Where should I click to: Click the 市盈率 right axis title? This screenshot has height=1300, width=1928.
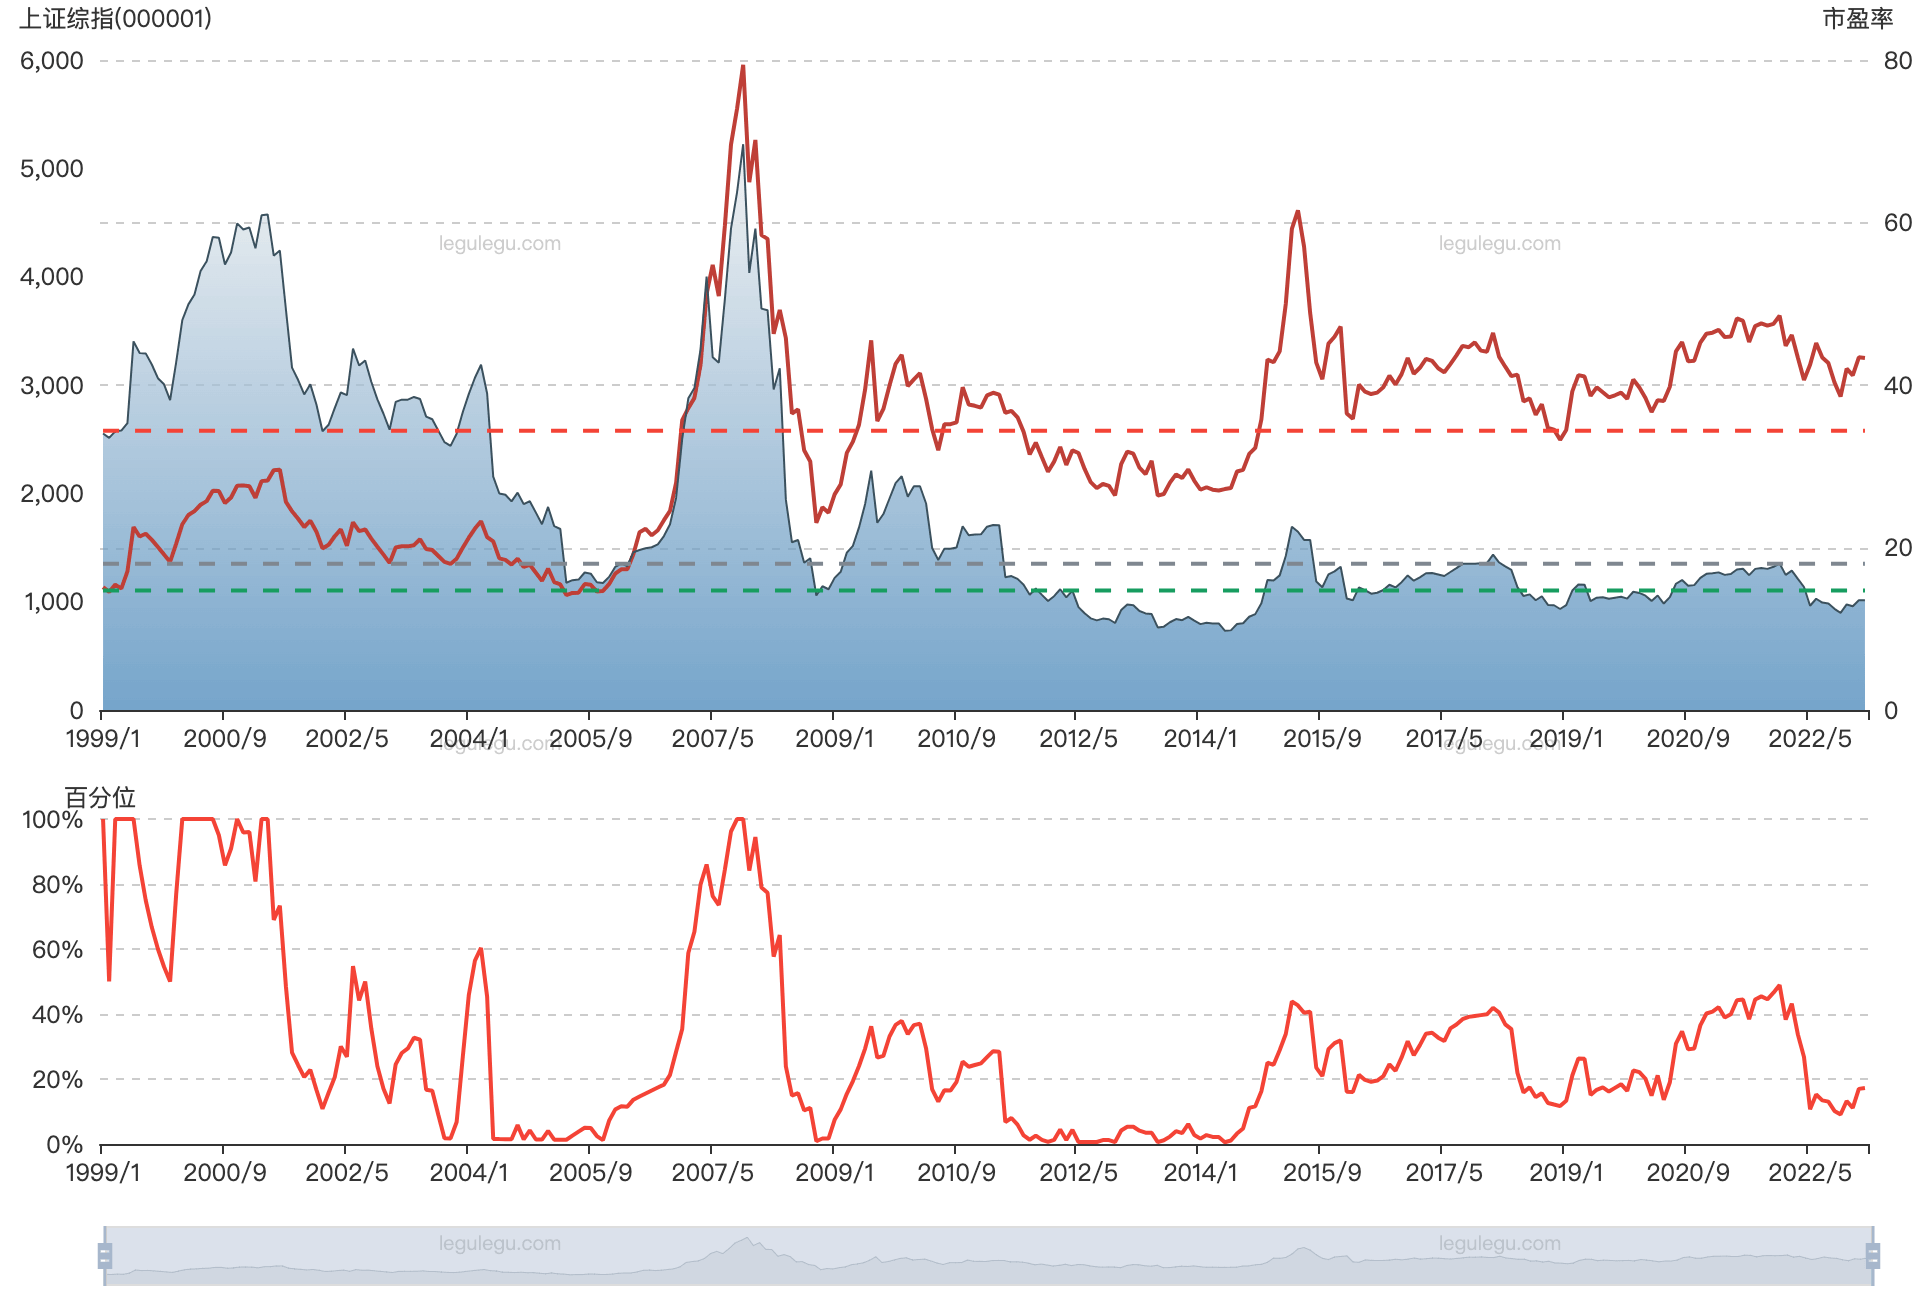(x=1857, y=18)
